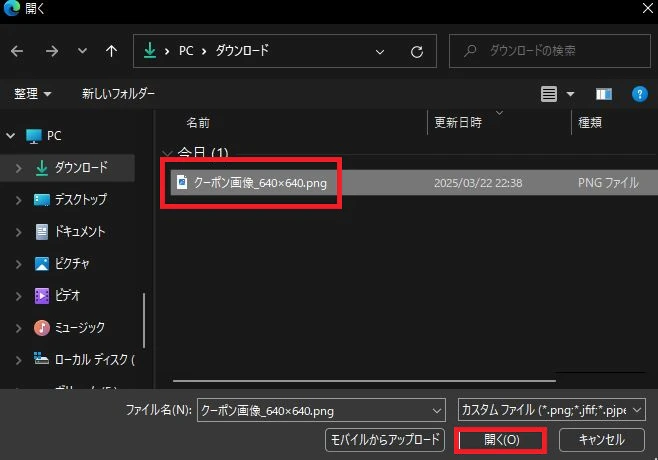Screen dimensions: 658x460
Task: Select ダウンロード in the address breadcrumb
Action: (242, 51)
